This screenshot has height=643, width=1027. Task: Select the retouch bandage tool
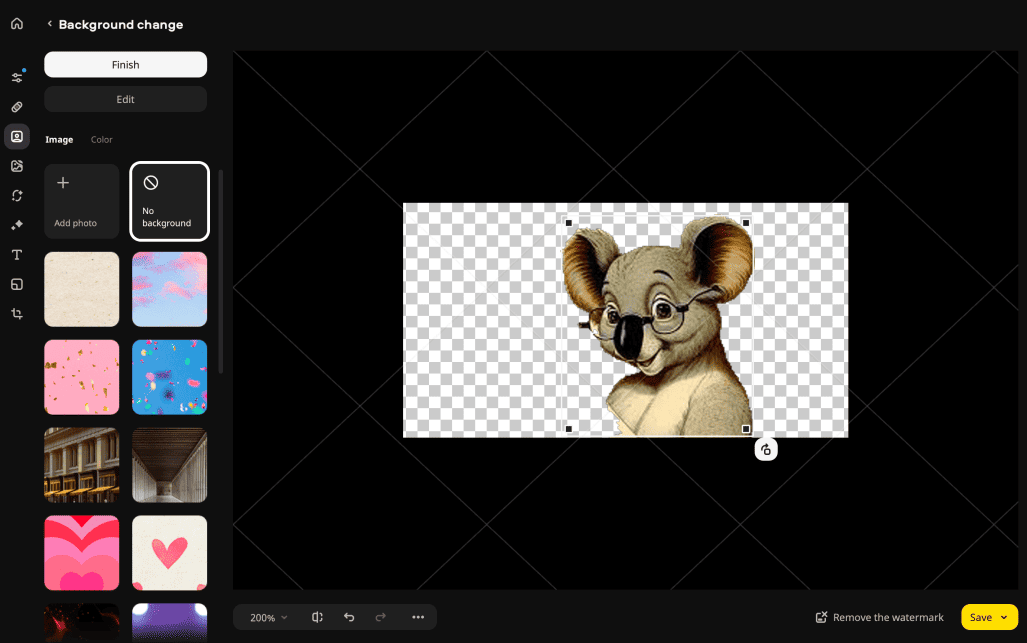tap(17, 107)
